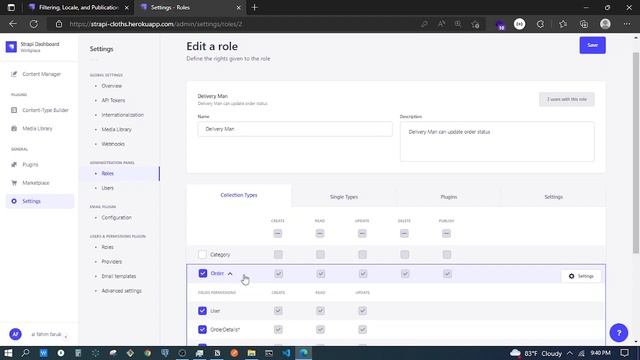Viewport: 640px width, 360px height.
Task: Open Webhooks settings
Action: tap(113, 144)
